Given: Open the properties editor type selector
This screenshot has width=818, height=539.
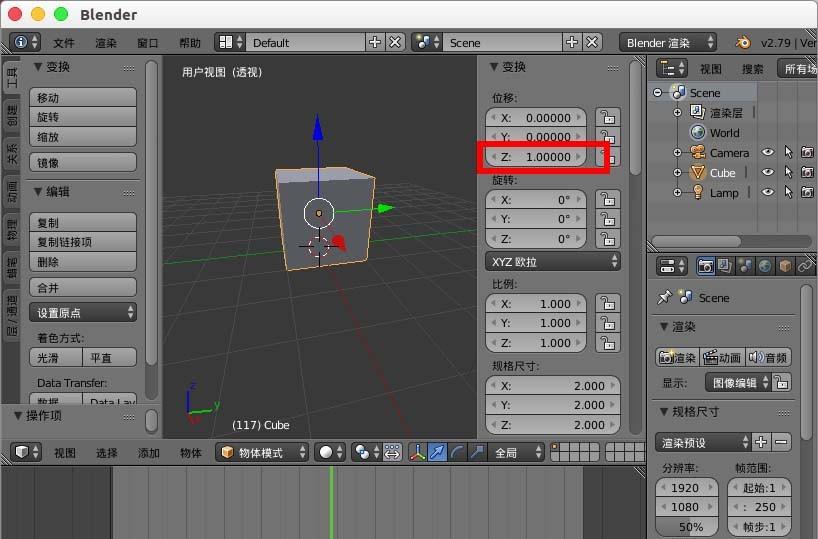Looking at the screenshot, I should coord(671,267).
